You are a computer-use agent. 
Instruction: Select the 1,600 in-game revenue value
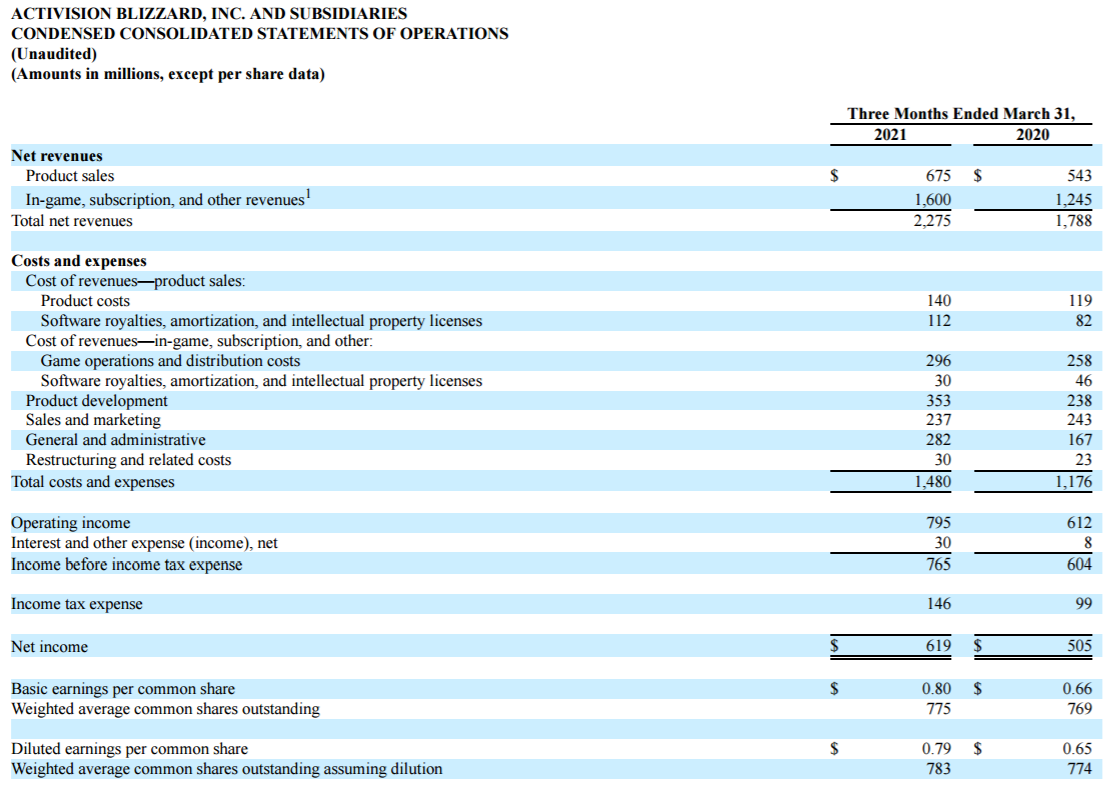[933, 200]
